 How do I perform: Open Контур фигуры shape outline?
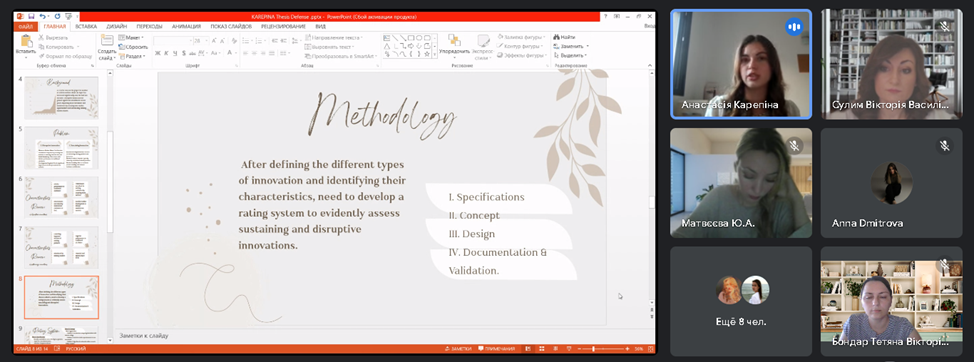[521, 47]
